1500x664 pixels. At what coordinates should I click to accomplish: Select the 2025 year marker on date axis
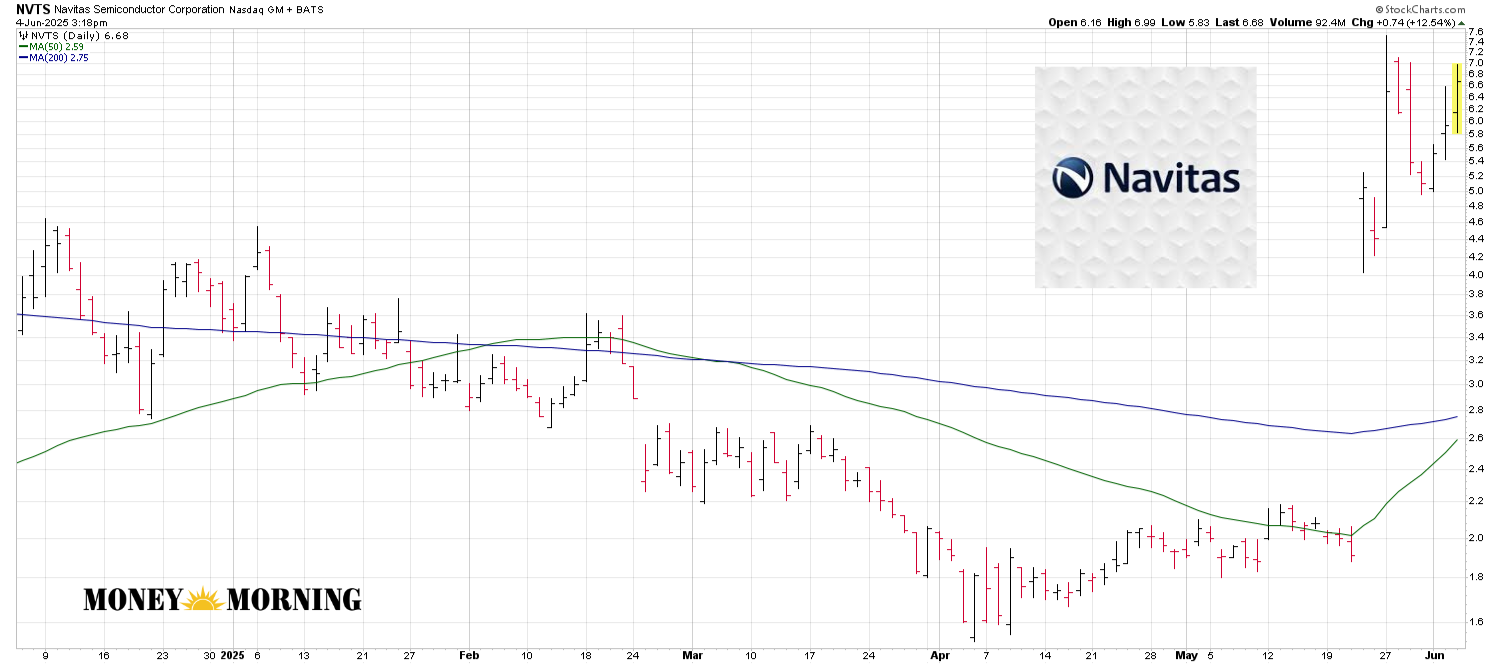pyautogui.click(x=234, y=655)
